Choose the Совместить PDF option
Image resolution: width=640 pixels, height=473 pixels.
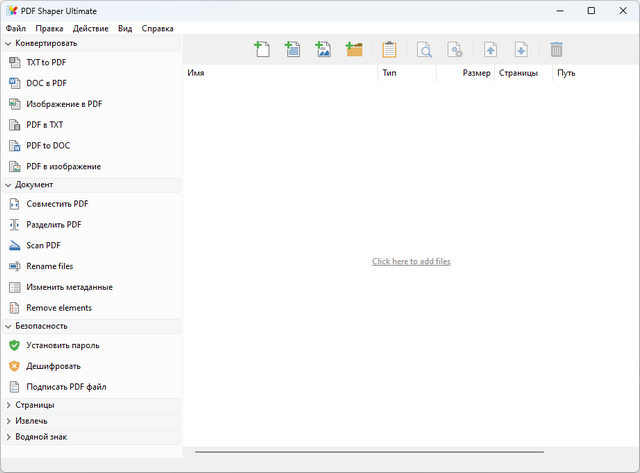pos(57,204)
